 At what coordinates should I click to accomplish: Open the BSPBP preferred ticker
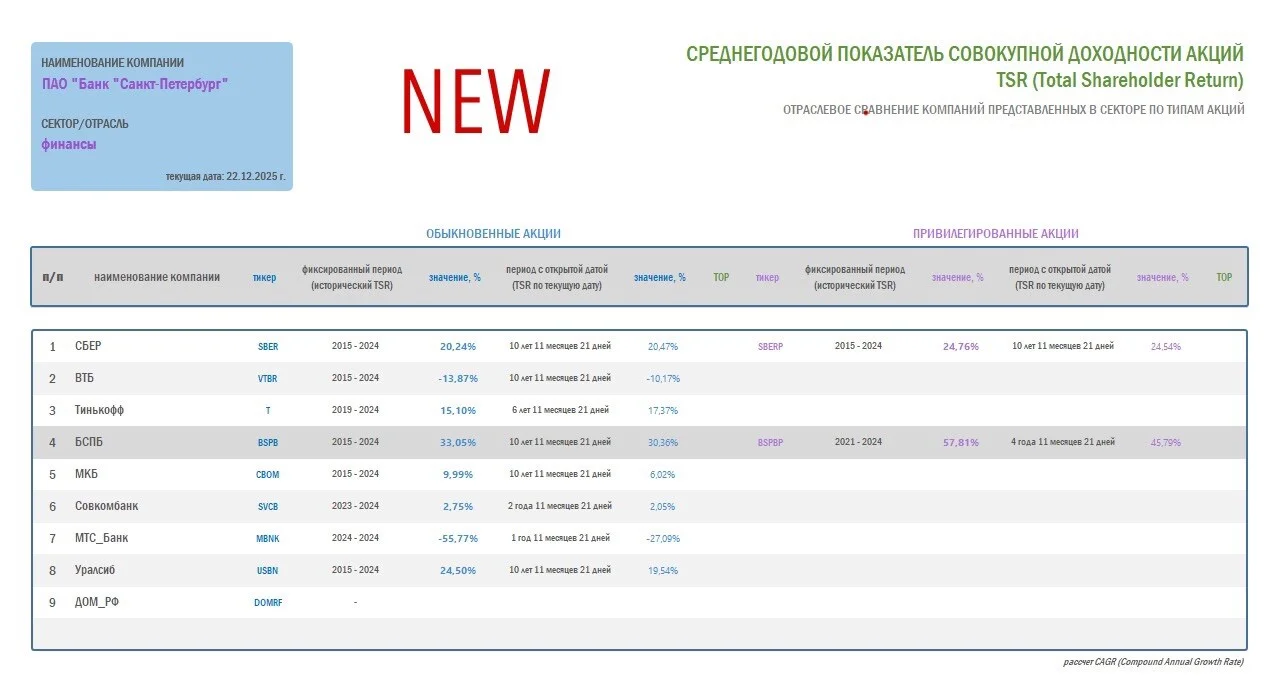click(x=770, y=442)
